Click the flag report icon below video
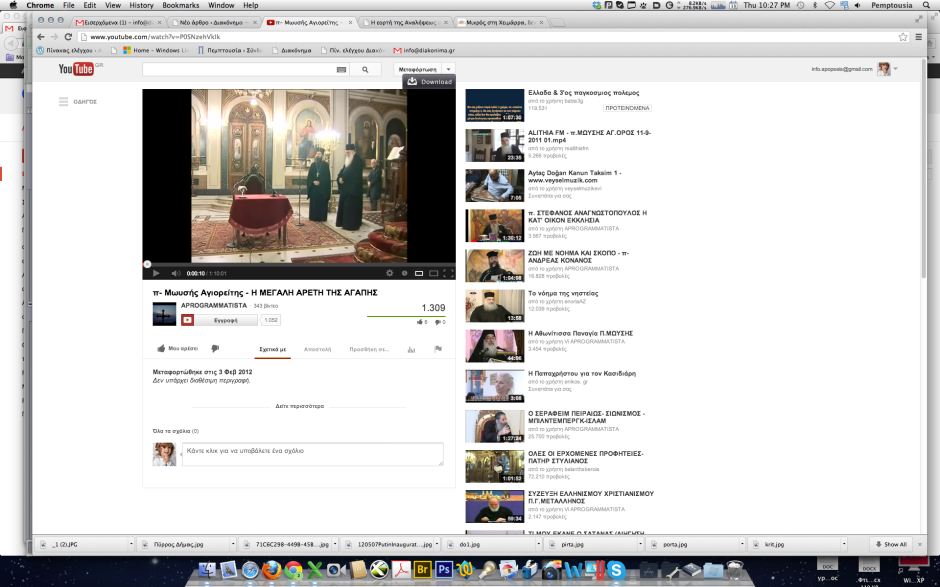 438,349
